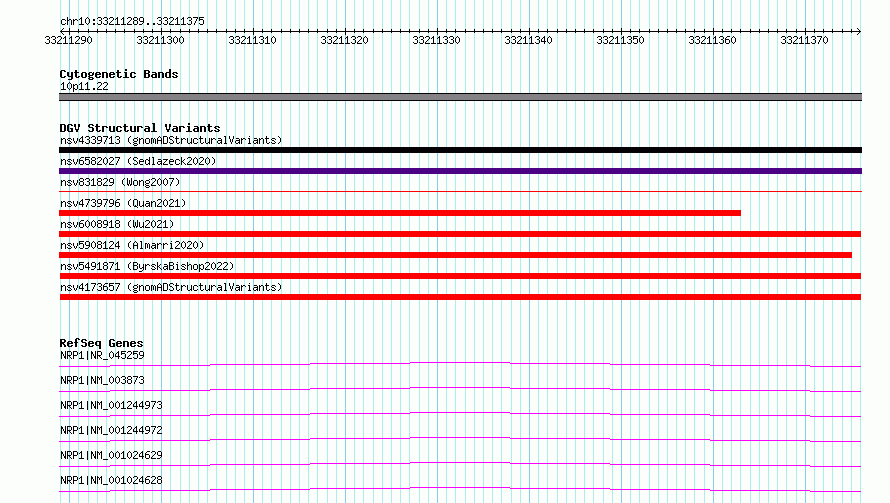Select the 10p11.22 band label
The image size is (890, 503).
point(84,86)
